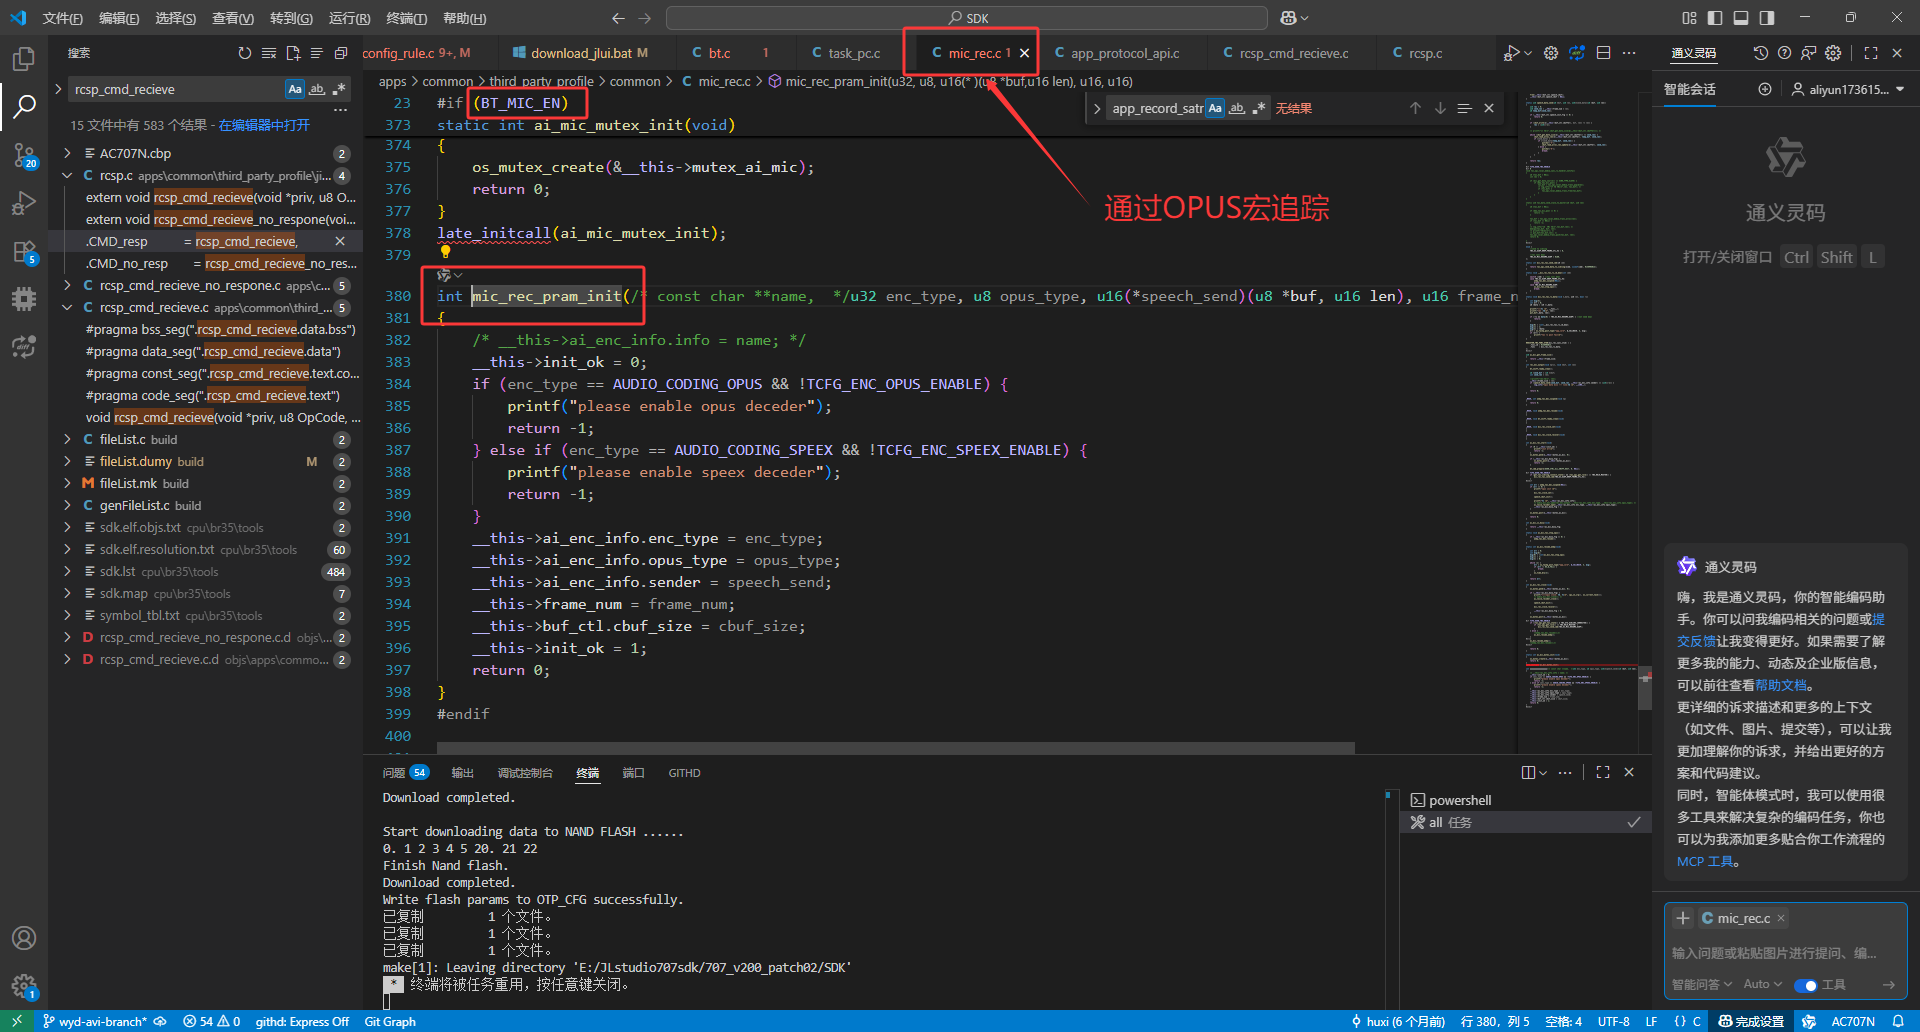Image resolution: width=1920 pixels, height=1032 pixels.
Task: Split the editor layout
Action: (1604, 53)
